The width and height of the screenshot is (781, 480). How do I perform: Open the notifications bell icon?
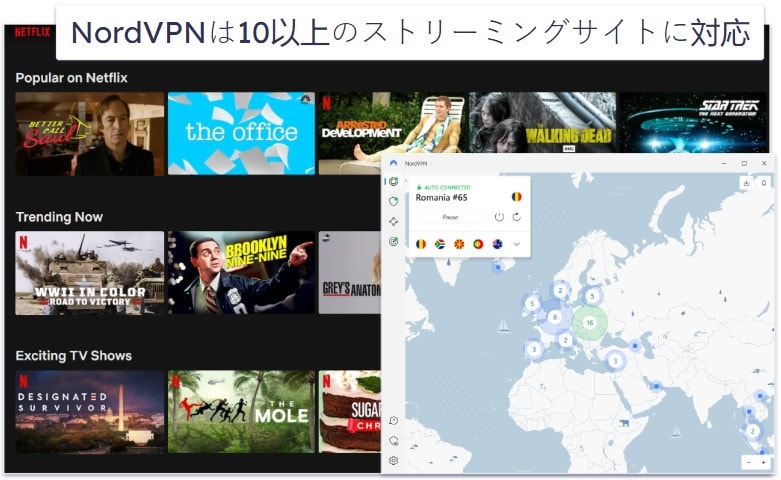[764, 183]
